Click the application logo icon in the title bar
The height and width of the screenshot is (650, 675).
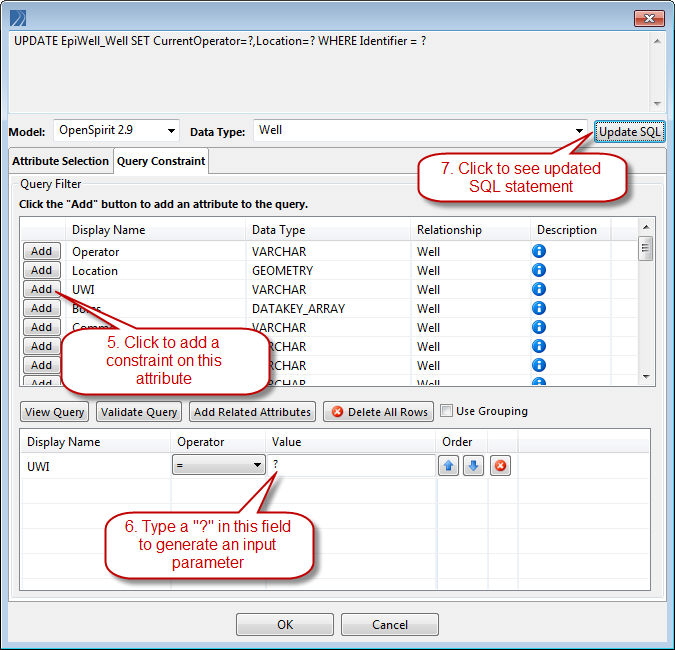pyautogui.click(x=18, y=18)
